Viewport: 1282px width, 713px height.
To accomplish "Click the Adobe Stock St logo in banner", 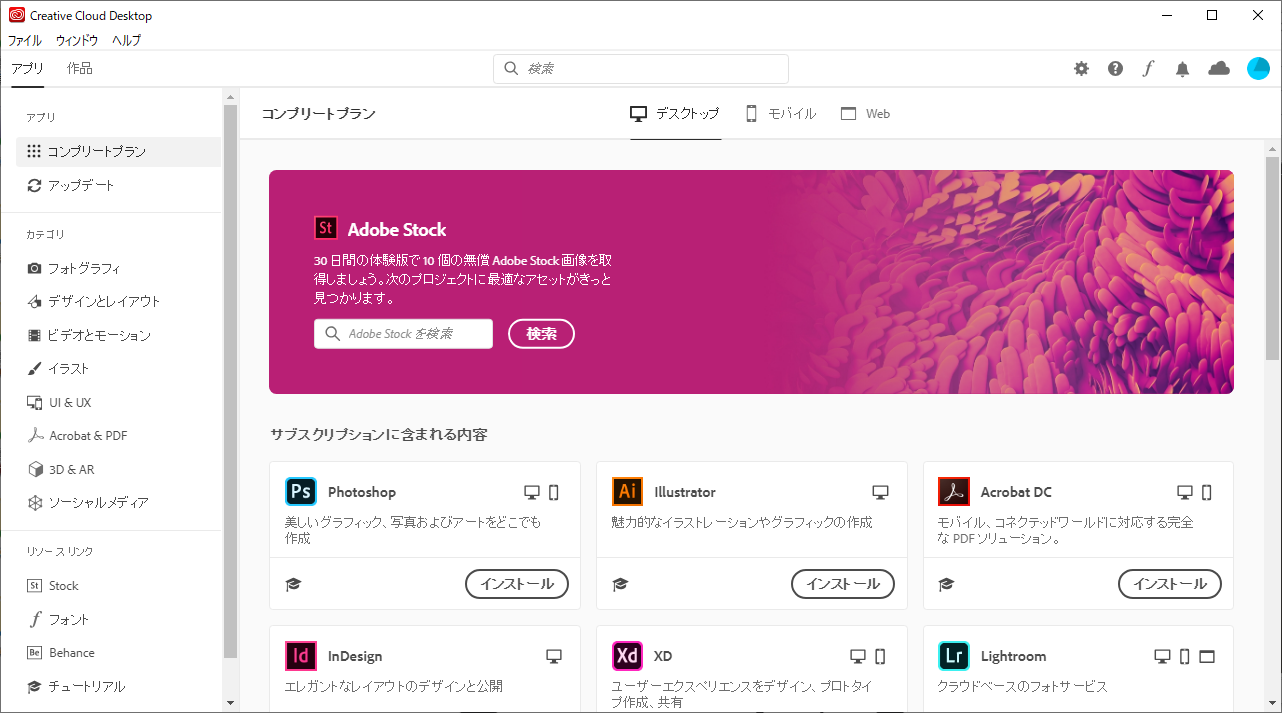I will point(326,228).
